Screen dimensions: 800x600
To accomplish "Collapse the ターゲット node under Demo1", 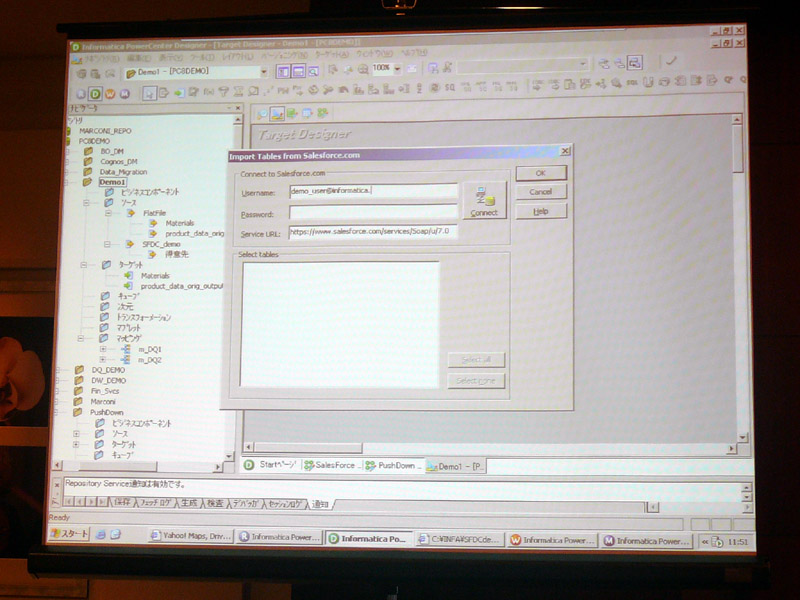I will click(x=83, y=265).
